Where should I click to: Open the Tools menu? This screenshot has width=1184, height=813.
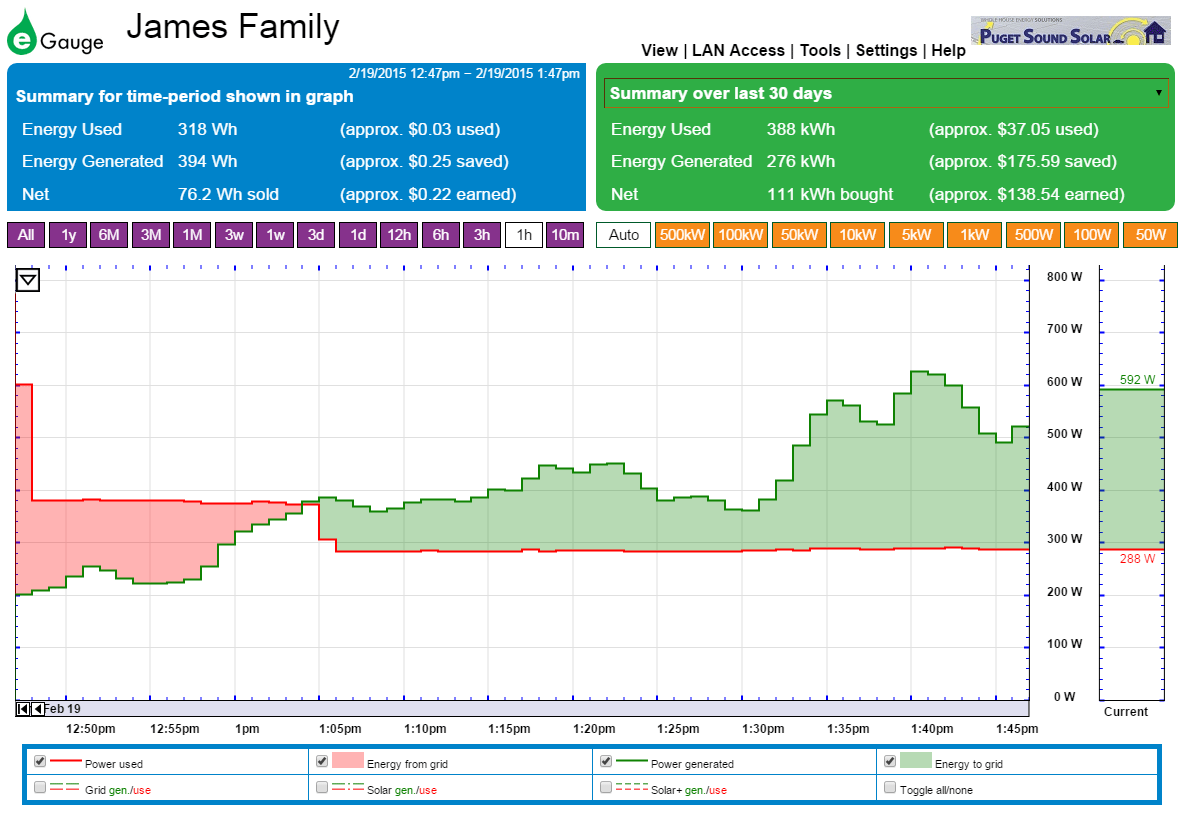pyautogui.click(x=820, y=50)
